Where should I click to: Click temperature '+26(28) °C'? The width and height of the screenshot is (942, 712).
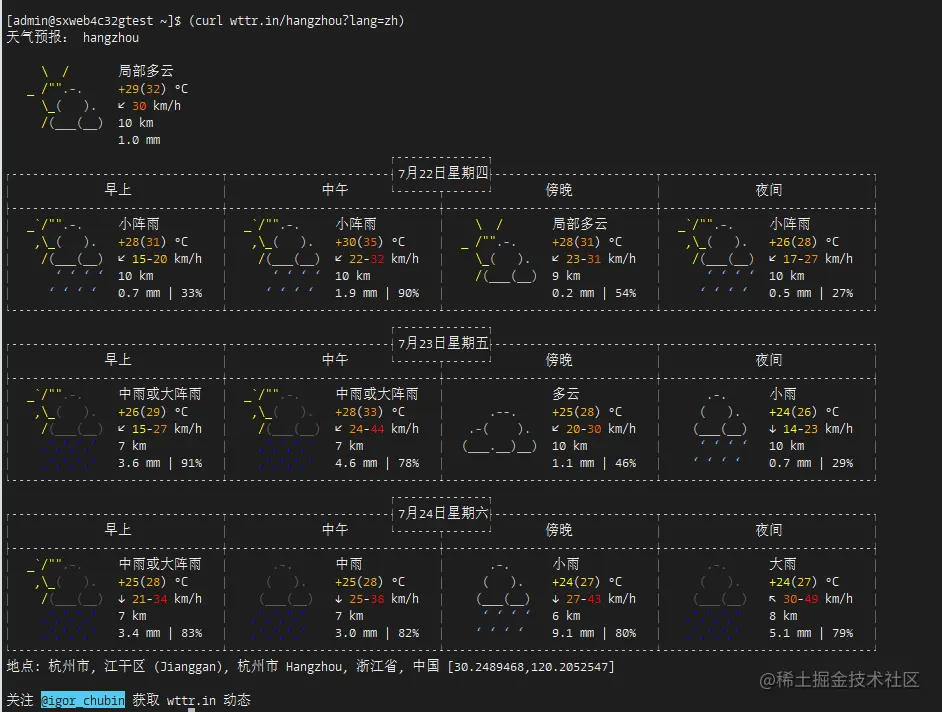coord(804,242)
